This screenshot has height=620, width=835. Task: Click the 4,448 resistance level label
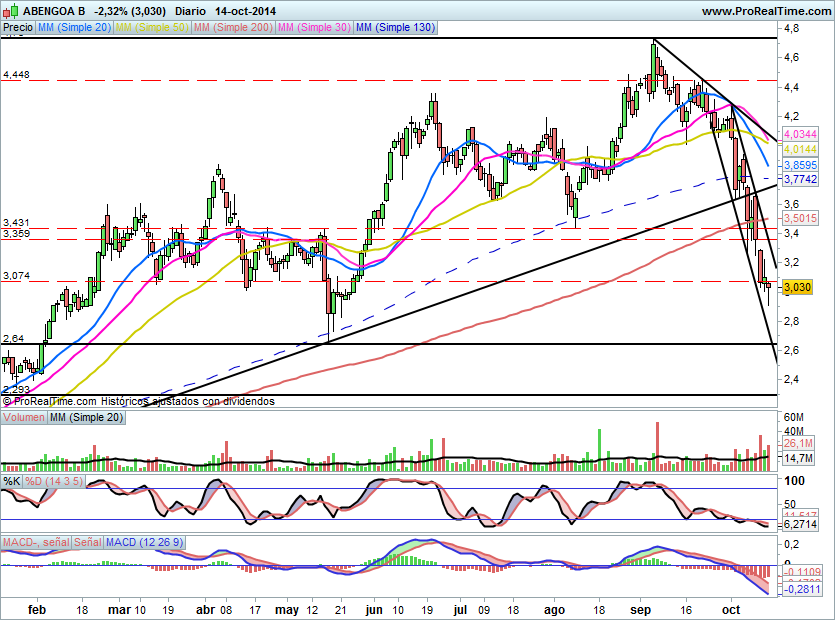pos(16,75)
